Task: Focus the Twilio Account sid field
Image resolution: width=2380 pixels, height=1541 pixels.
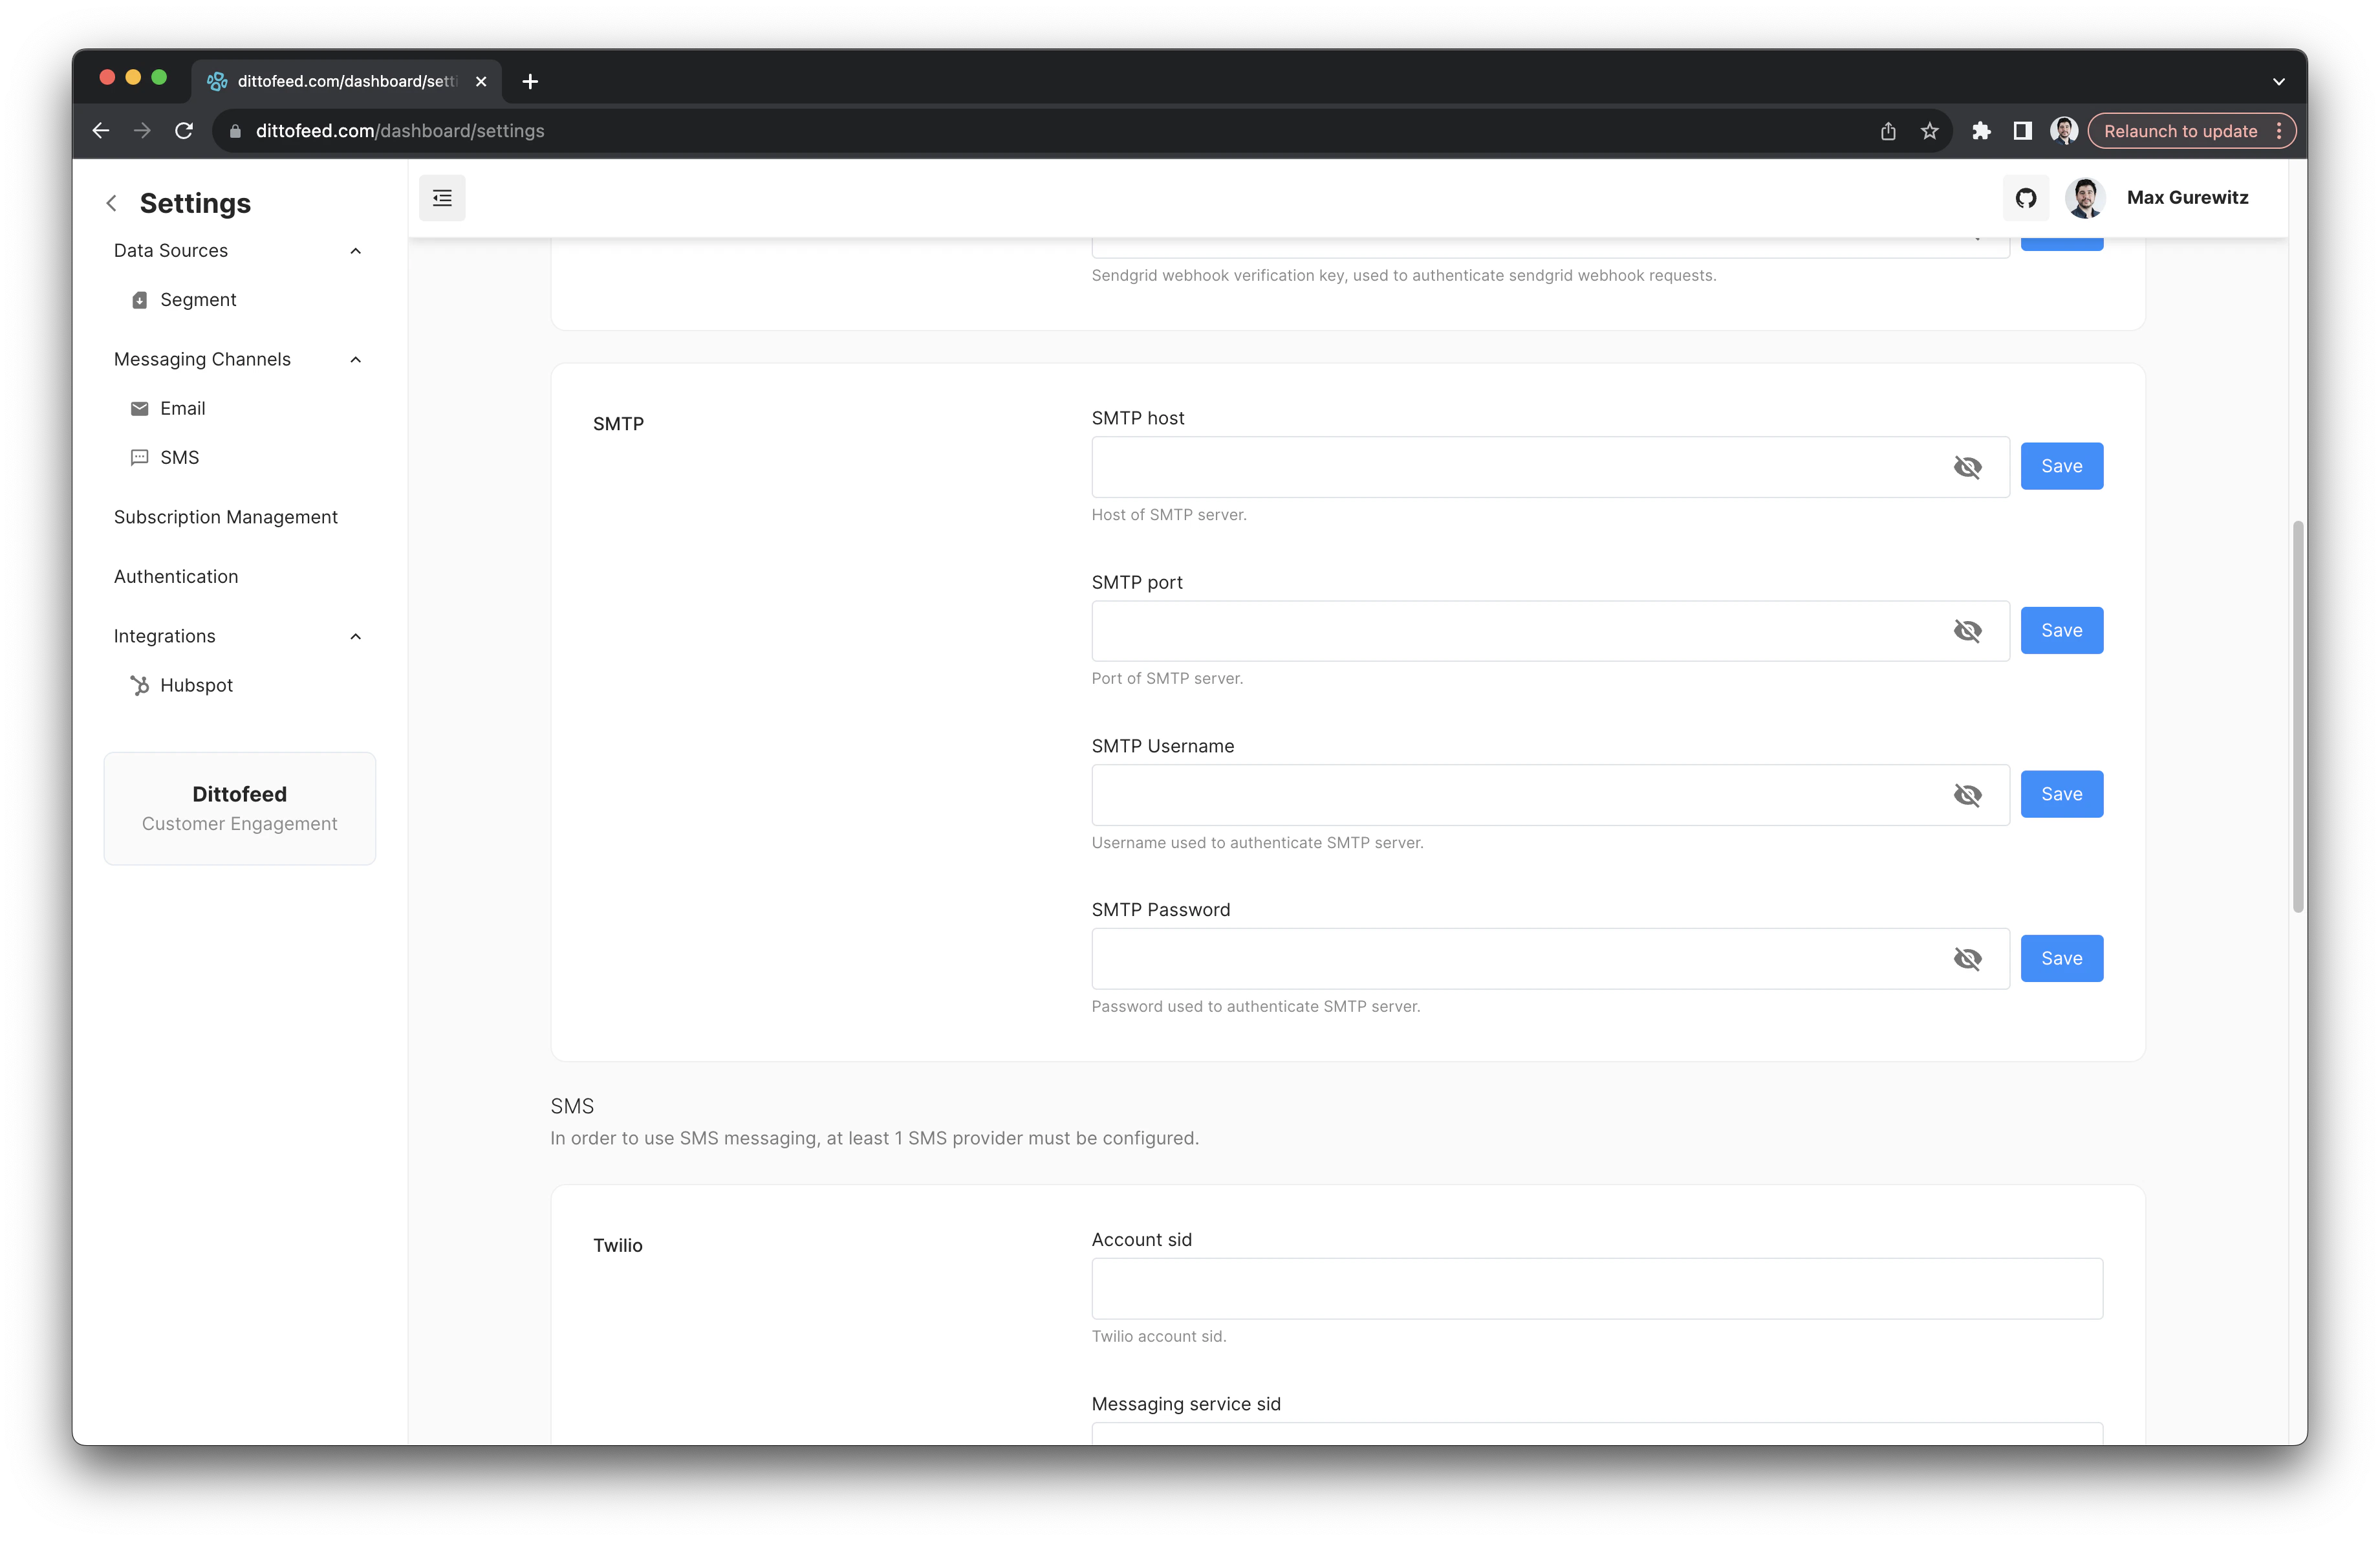Action: [1597, 1289]
